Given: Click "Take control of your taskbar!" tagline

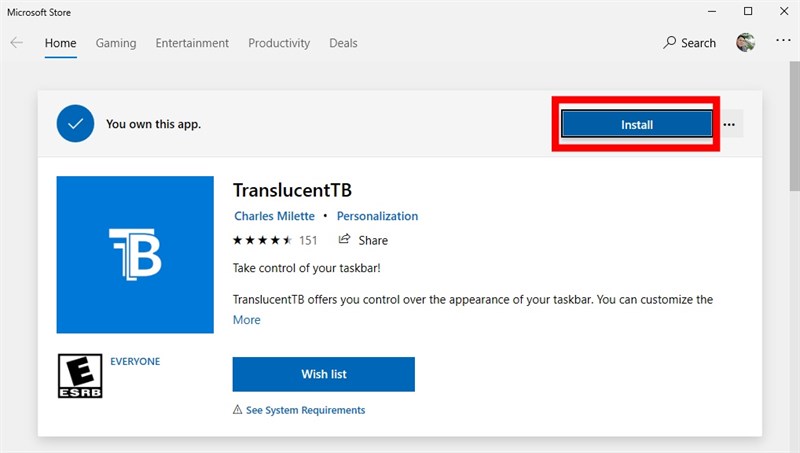Looking at the screenshot, I should tap(307, 268).
